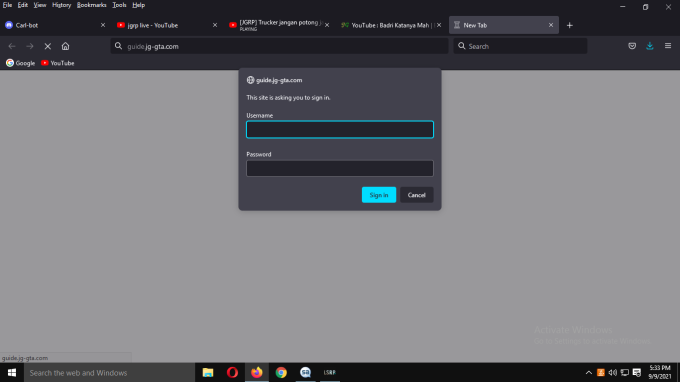Close the Carl-bot tab

click(103, 25)
